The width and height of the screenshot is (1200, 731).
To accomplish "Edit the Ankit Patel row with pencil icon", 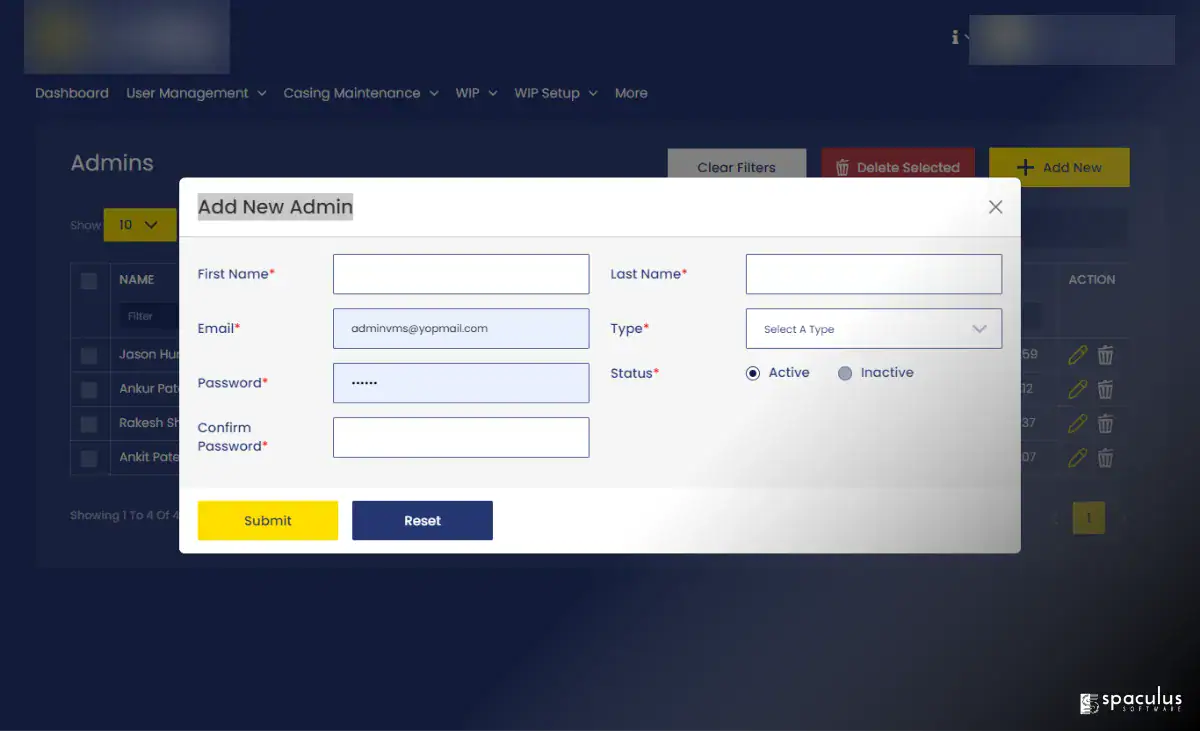I will 1077,457.
